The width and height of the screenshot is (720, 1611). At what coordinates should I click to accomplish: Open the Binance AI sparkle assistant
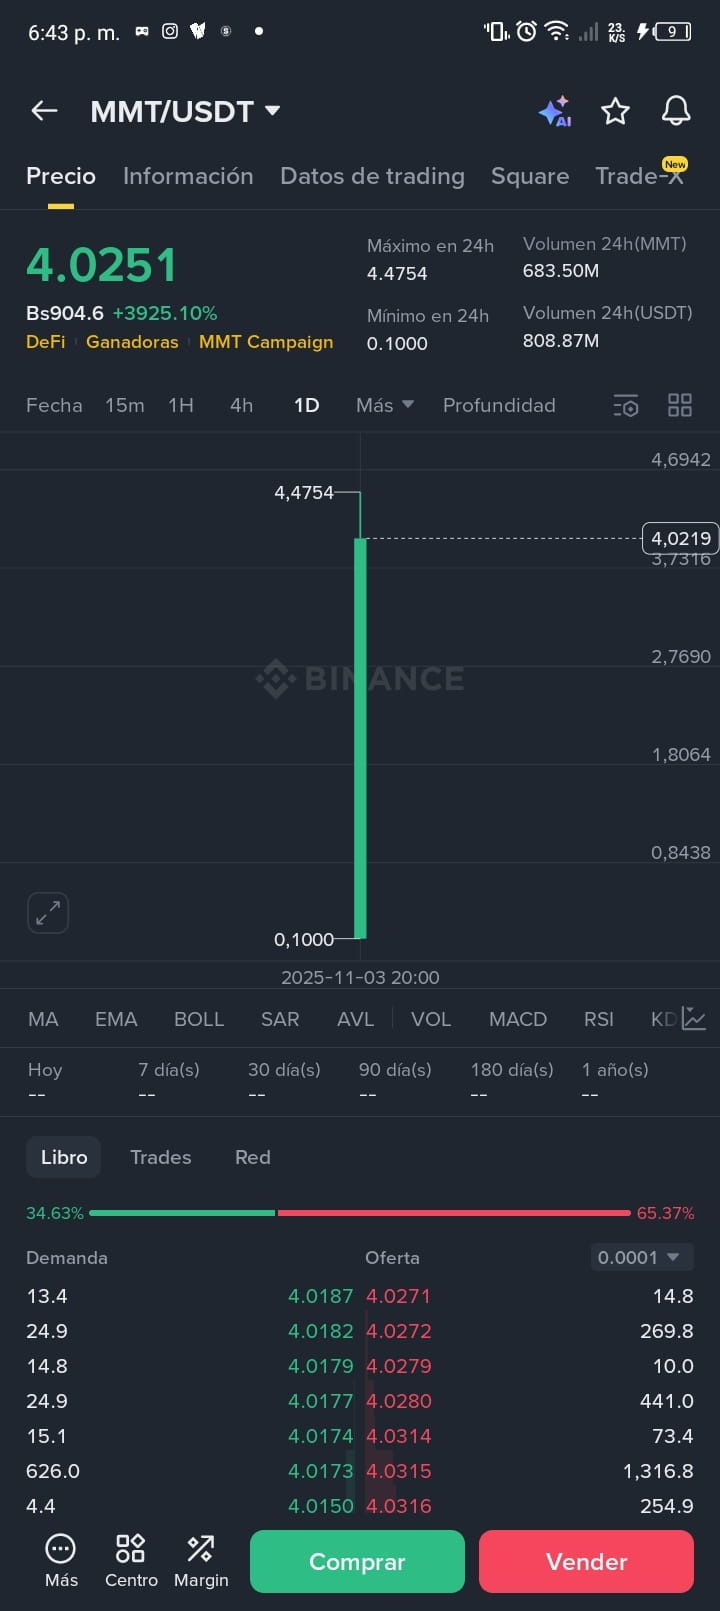click(555, 111)
